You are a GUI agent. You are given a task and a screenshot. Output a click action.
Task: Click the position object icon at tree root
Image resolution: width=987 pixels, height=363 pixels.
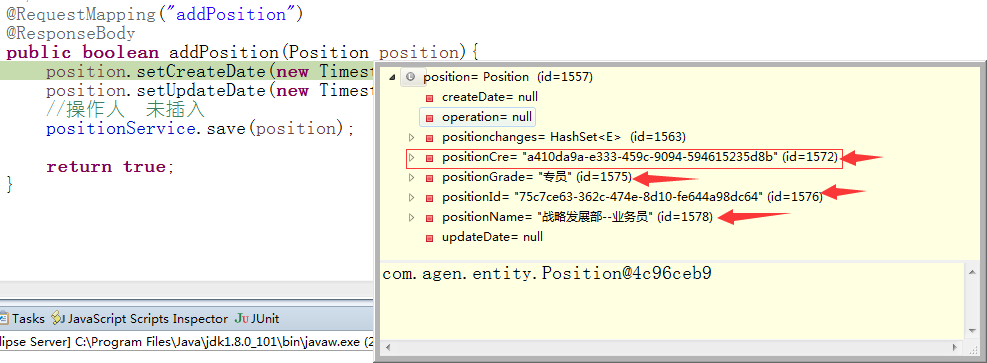[410, 77]
